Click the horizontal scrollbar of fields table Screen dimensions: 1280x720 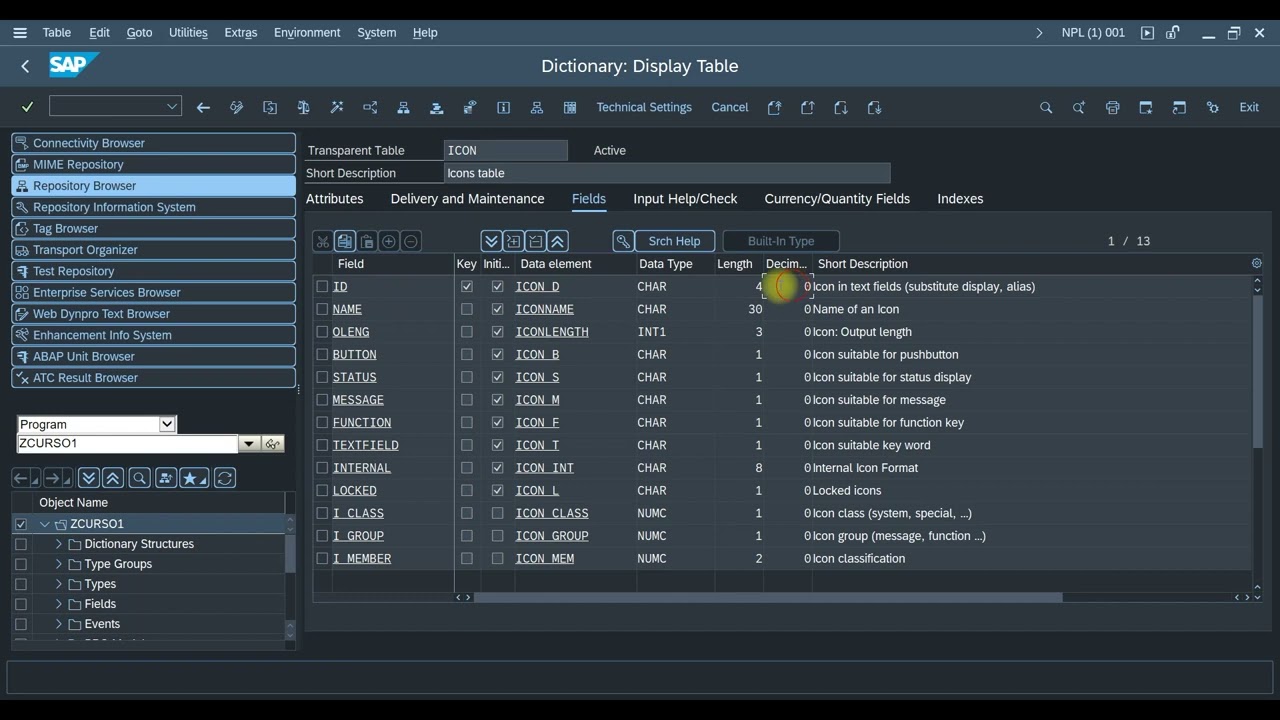767,597
